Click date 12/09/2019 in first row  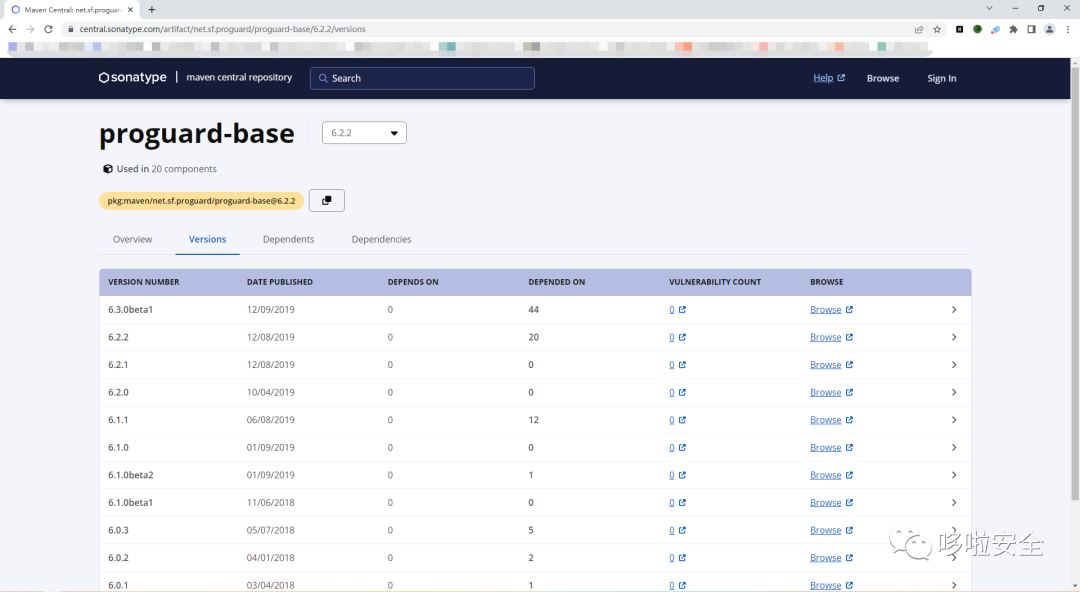271,309
